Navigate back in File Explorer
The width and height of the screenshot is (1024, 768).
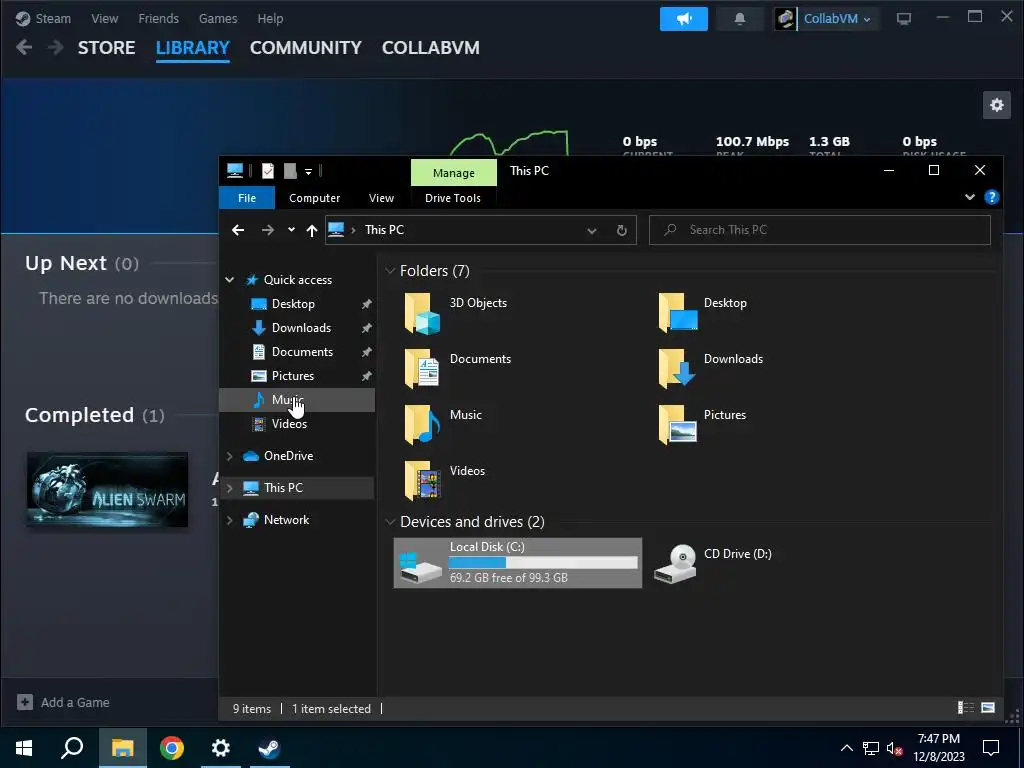point(238,230)
